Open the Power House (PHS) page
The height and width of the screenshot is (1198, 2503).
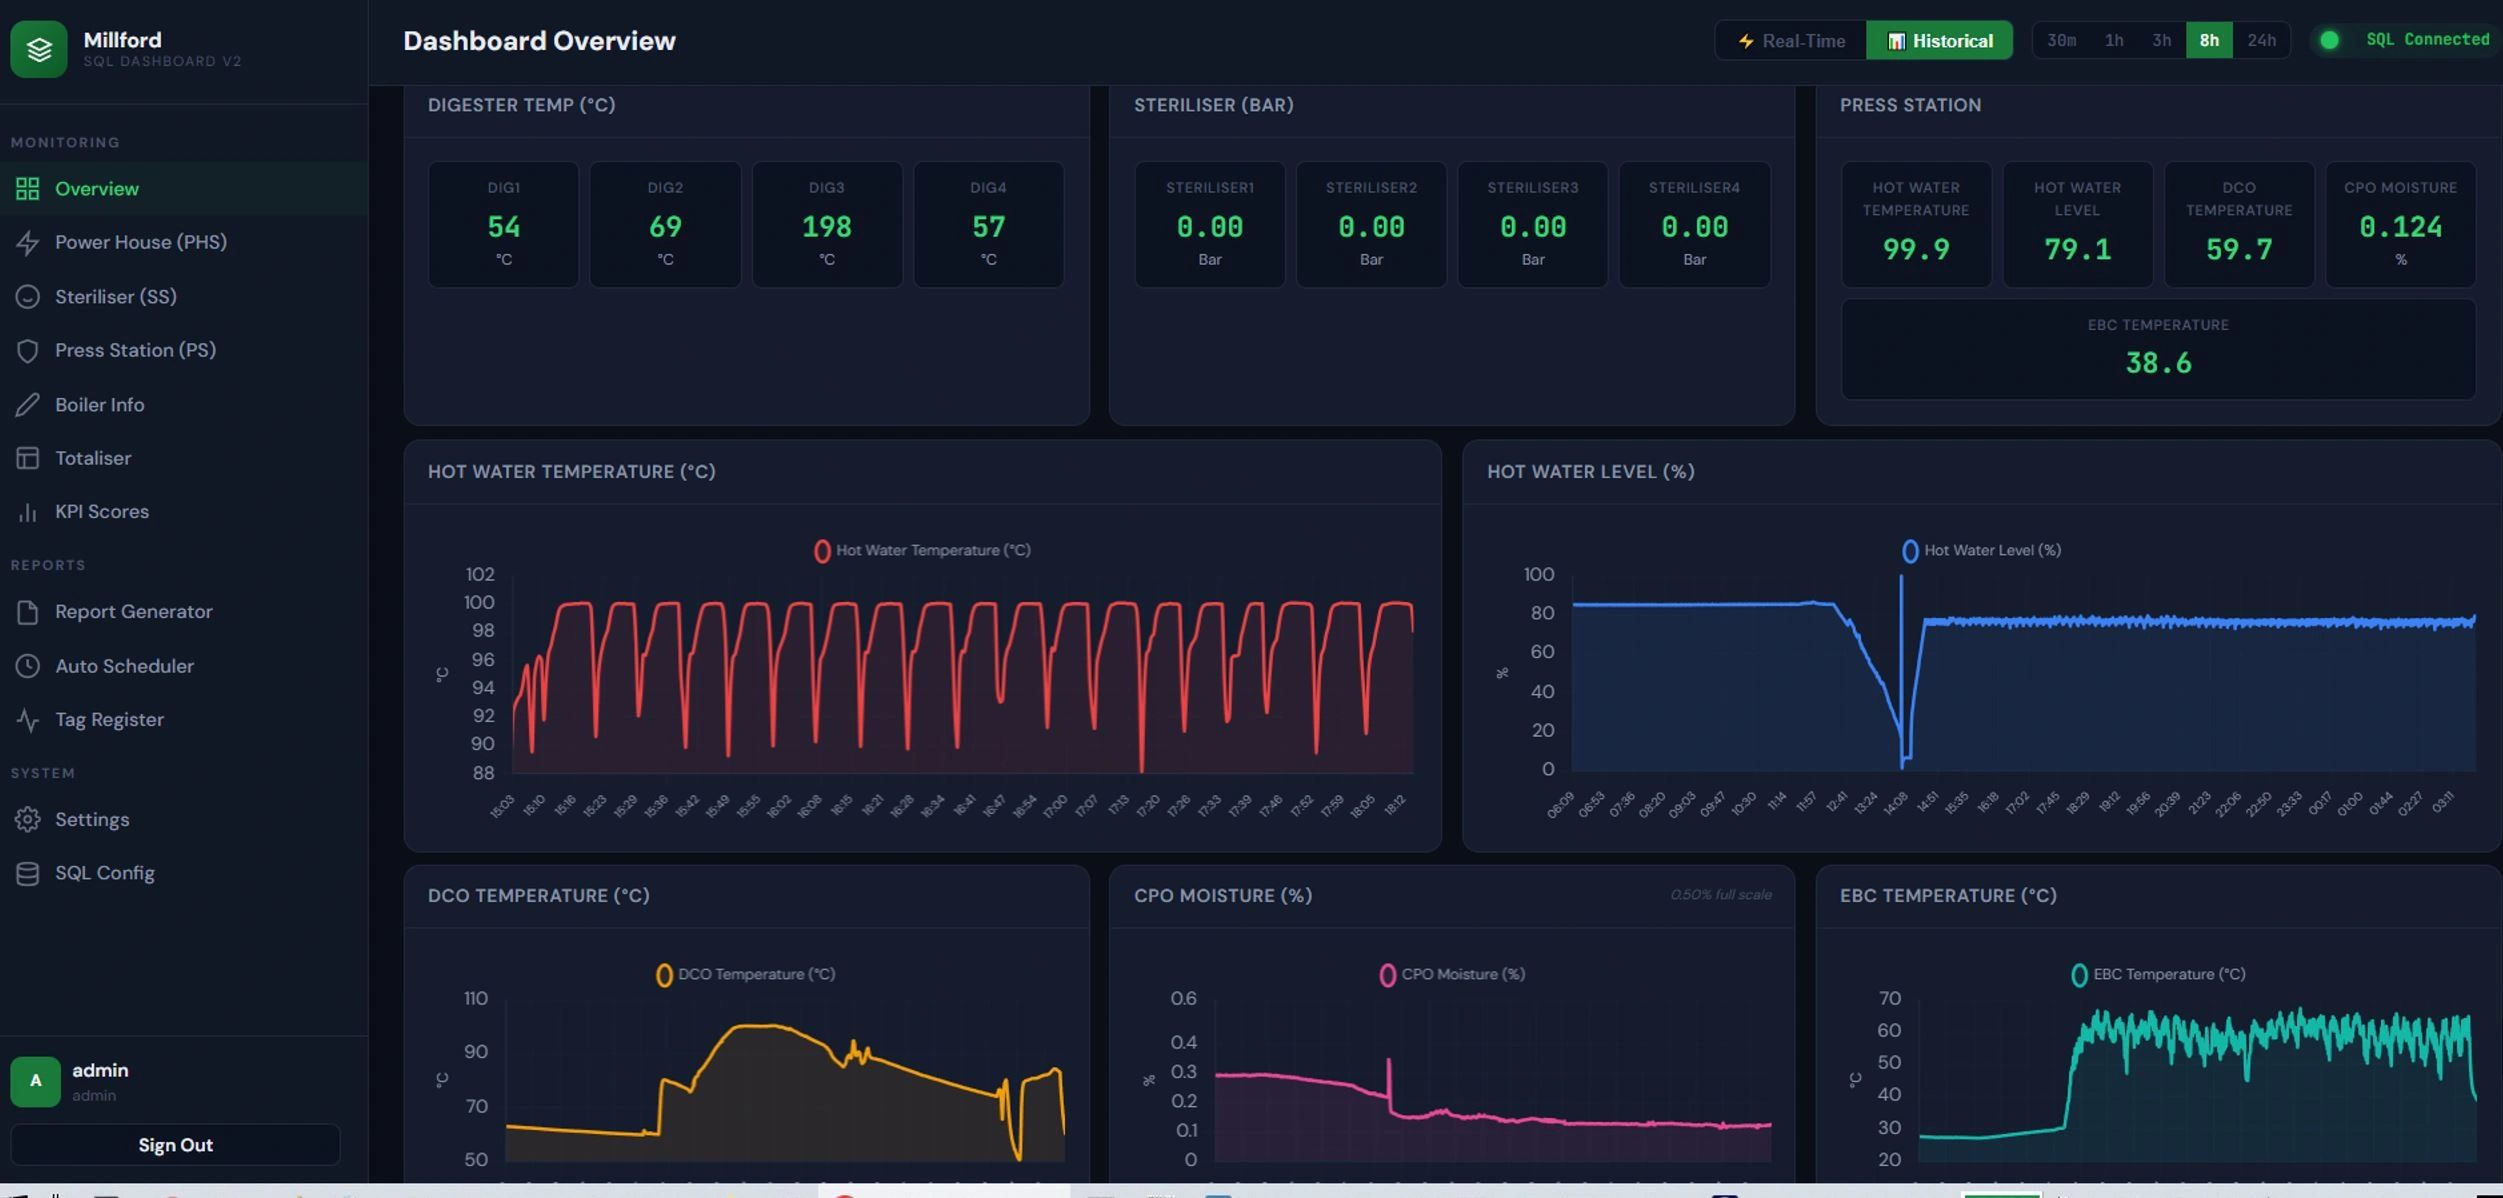pos(184,242)
